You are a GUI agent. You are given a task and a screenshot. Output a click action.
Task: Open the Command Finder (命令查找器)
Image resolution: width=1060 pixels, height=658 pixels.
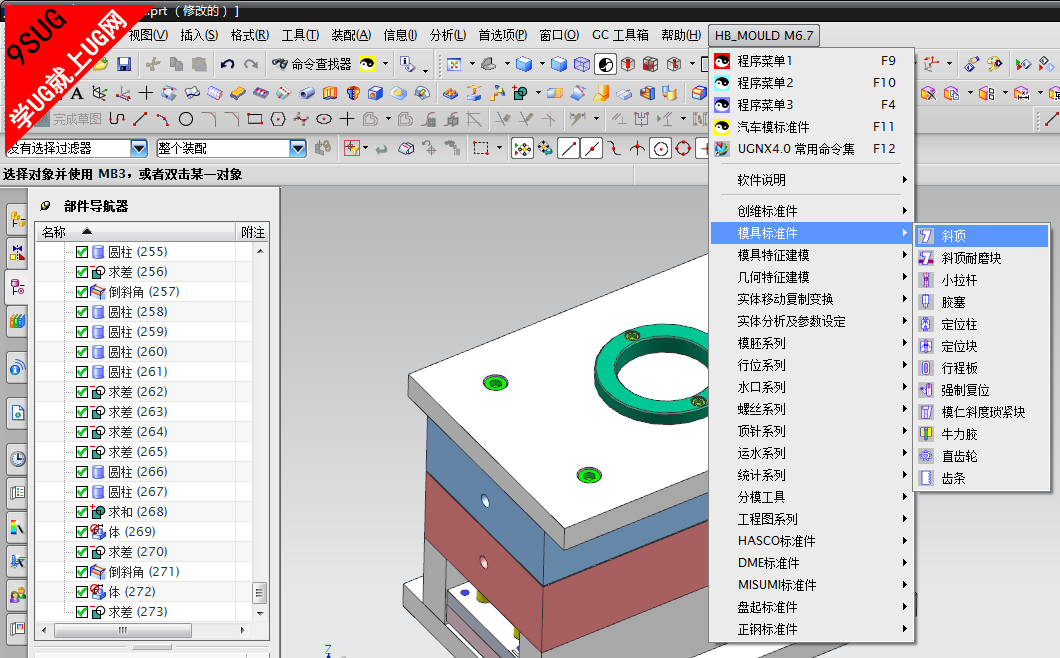pyautogui.click(x=312, y=64)
